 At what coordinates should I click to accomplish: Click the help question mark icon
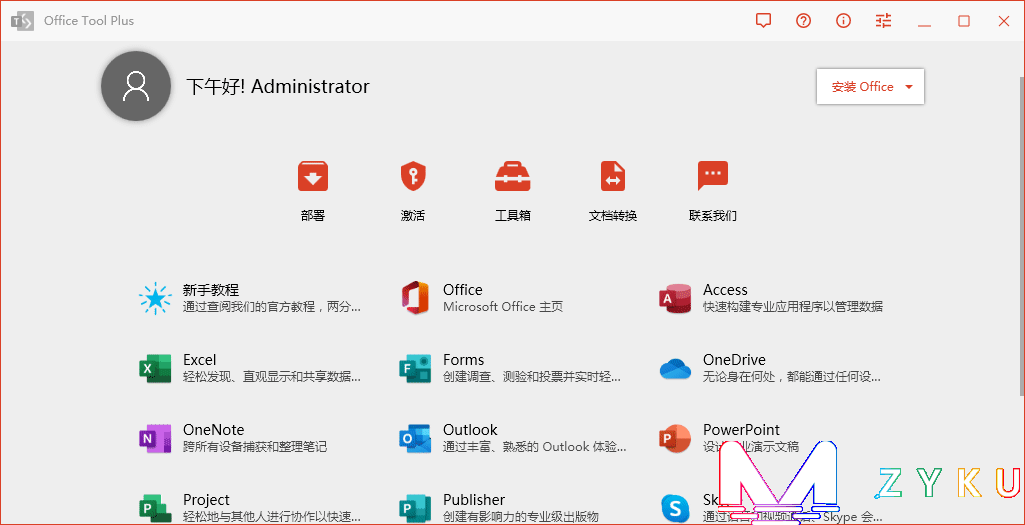(803, 21)
